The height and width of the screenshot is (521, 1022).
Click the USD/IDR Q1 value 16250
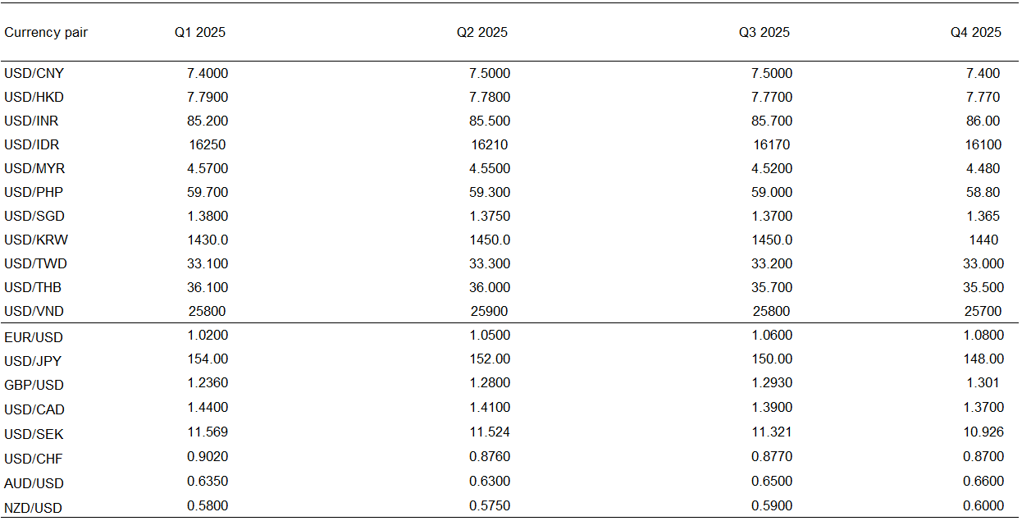coord(207,145)
